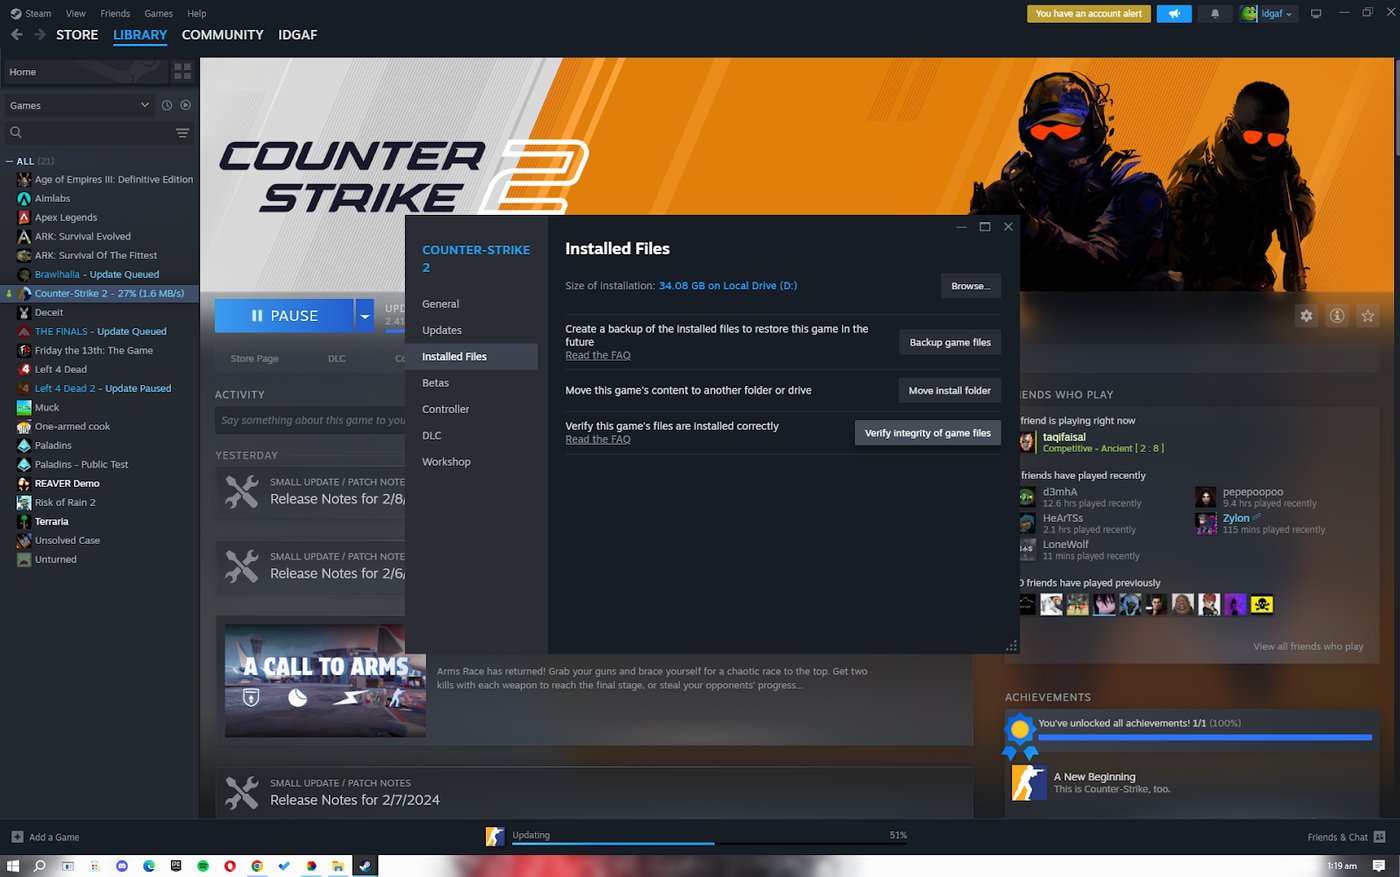Screen dimensions: 1400x877
Task: Add Counter-Strike 2 to favorites star
Action: click(x=1367, y=316)
